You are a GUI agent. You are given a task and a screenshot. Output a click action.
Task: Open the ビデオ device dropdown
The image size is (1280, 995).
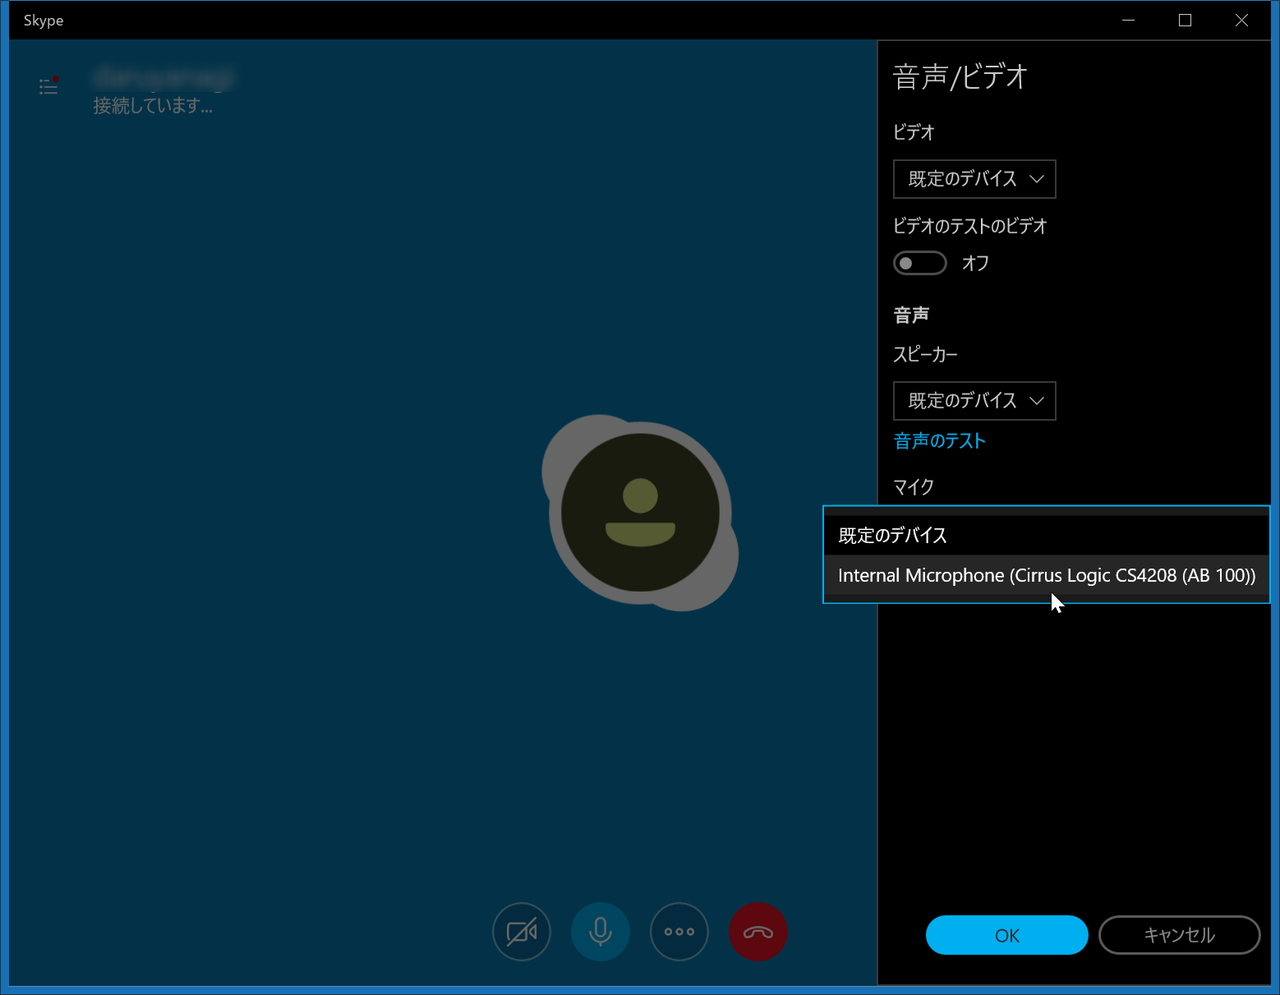click(974, 179)
